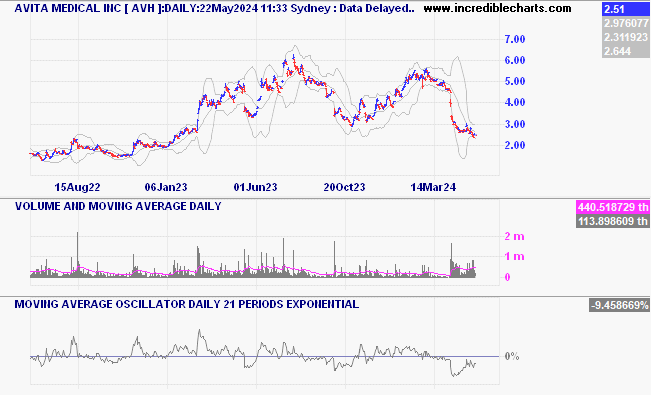Viewport: 651px width, 395px height.
Task: Click the 113.898609 th volume value
Action: coord(613,221)
